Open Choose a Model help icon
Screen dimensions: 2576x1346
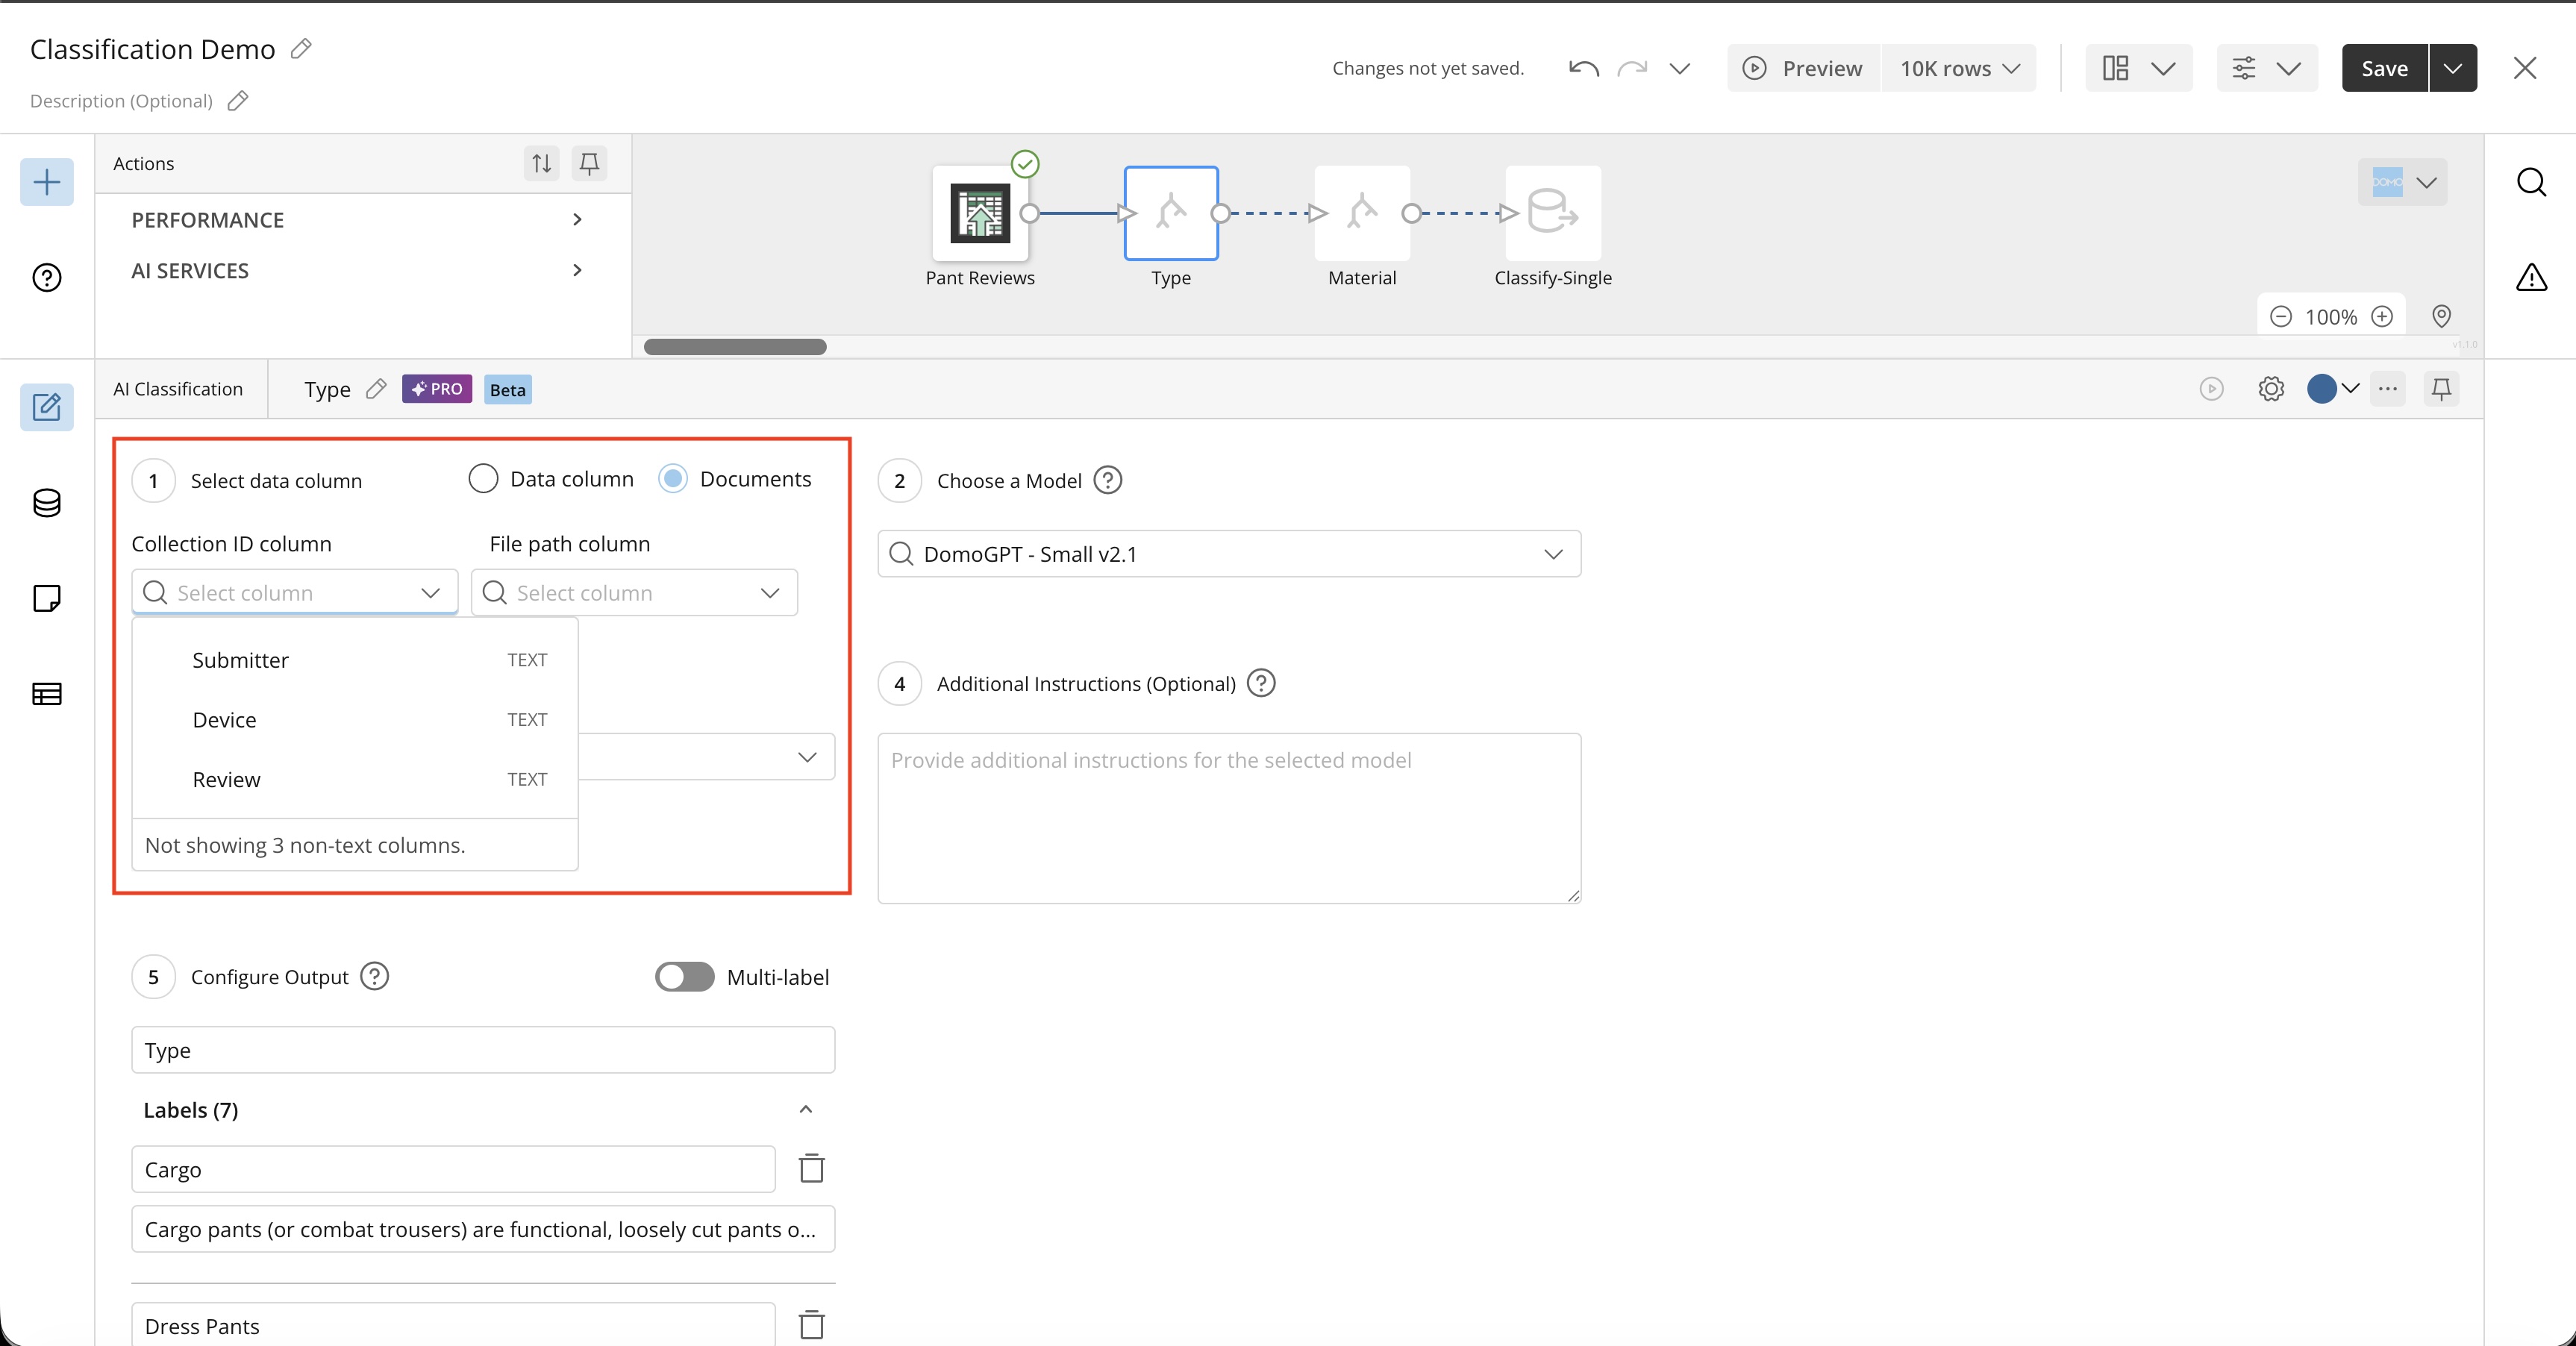tap(1107, 481)
